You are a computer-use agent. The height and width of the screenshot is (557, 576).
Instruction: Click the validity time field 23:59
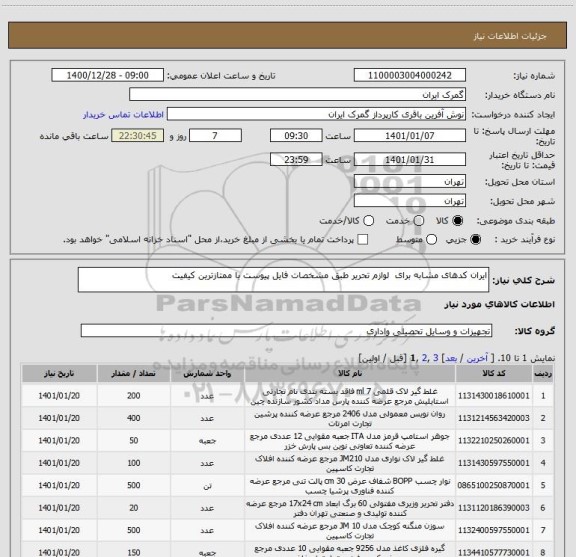296,159
